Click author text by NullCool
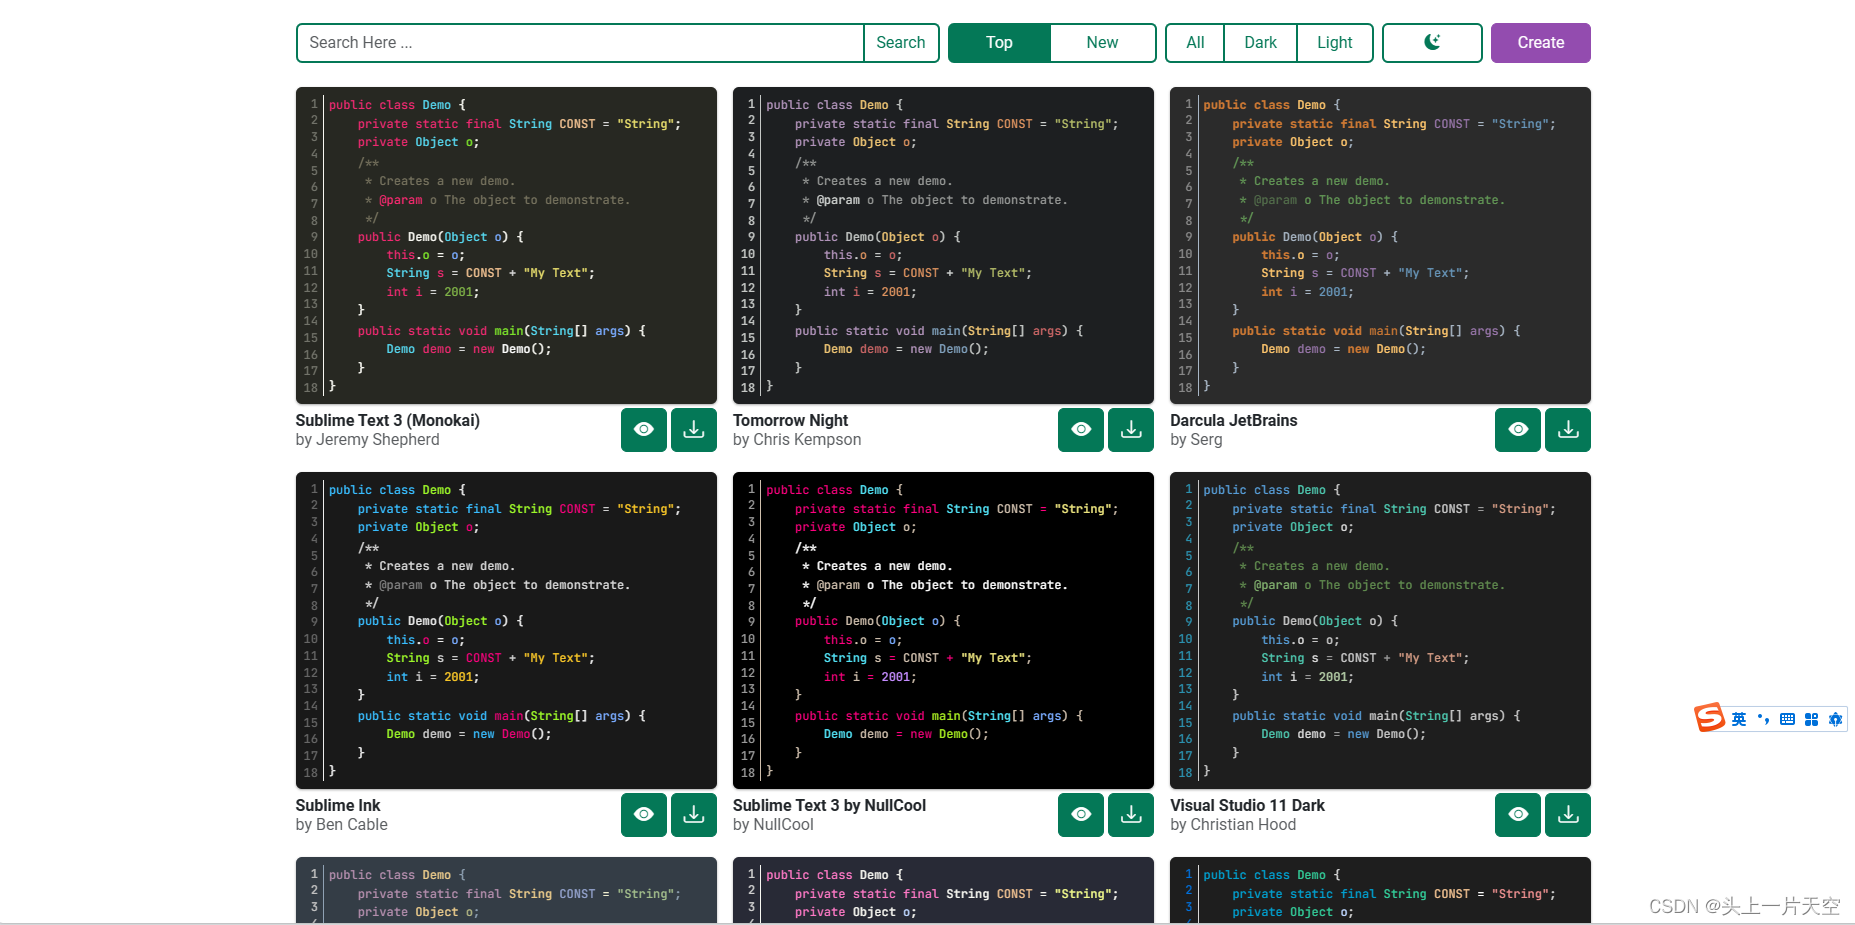Screen dimensions: 1855x925 pyautogui.click(x=773, y=825)
